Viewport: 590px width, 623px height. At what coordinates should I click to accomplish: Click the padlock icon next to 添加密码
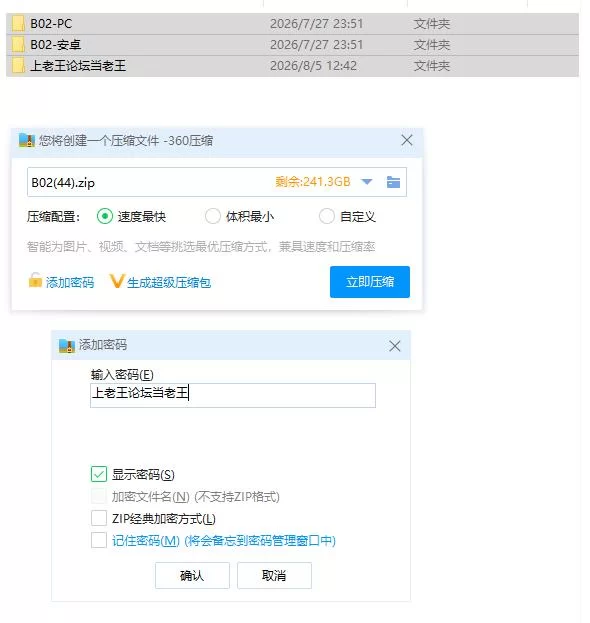(x=35, y=280)
